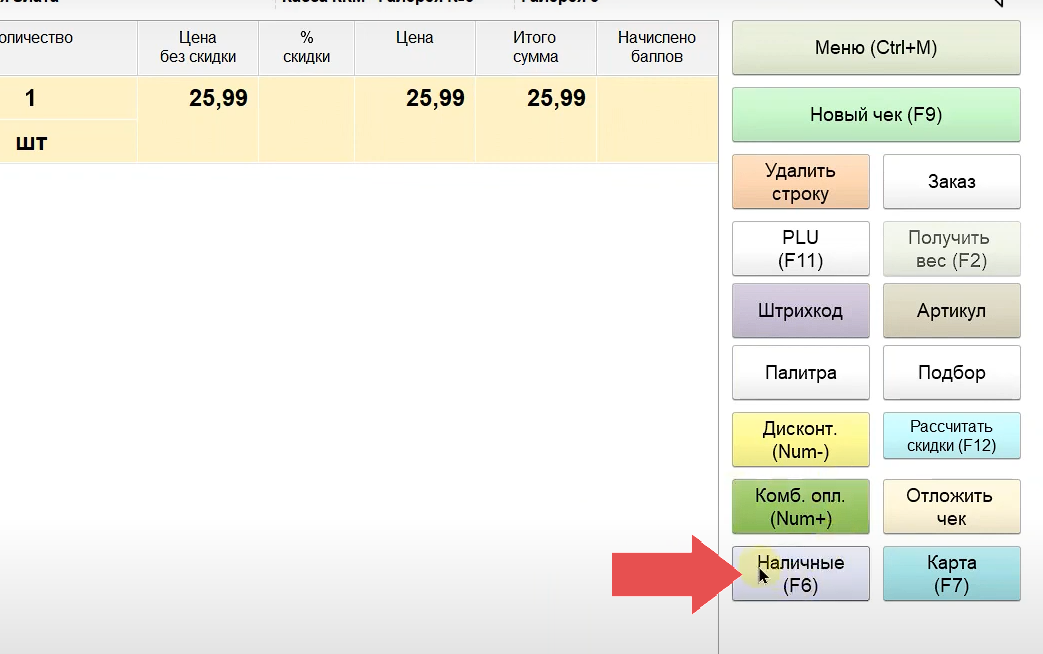Image resolution: width=1043 pixels, height=654 pixels.
Task: Click the Итого сумма column header
Action: 535,47
